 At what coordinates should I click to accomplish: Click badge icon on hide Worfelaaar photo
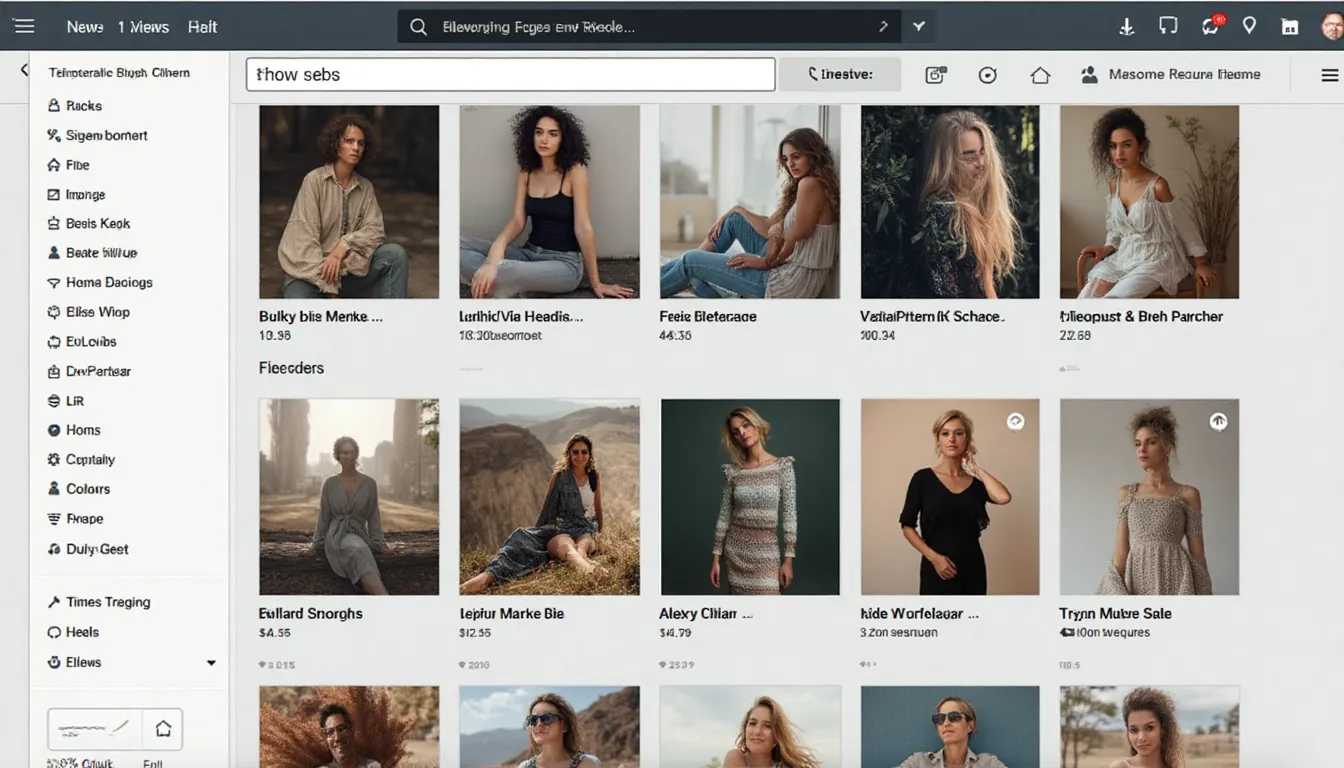[x=1016, y=422]
